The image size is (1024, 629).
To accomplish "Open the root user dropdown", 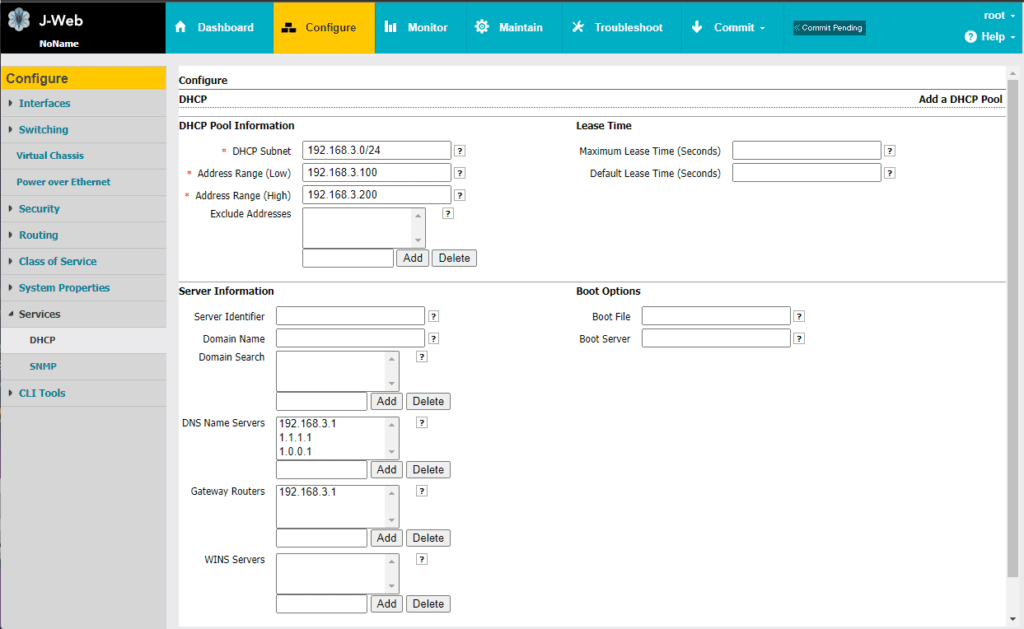I will (999, 16).
